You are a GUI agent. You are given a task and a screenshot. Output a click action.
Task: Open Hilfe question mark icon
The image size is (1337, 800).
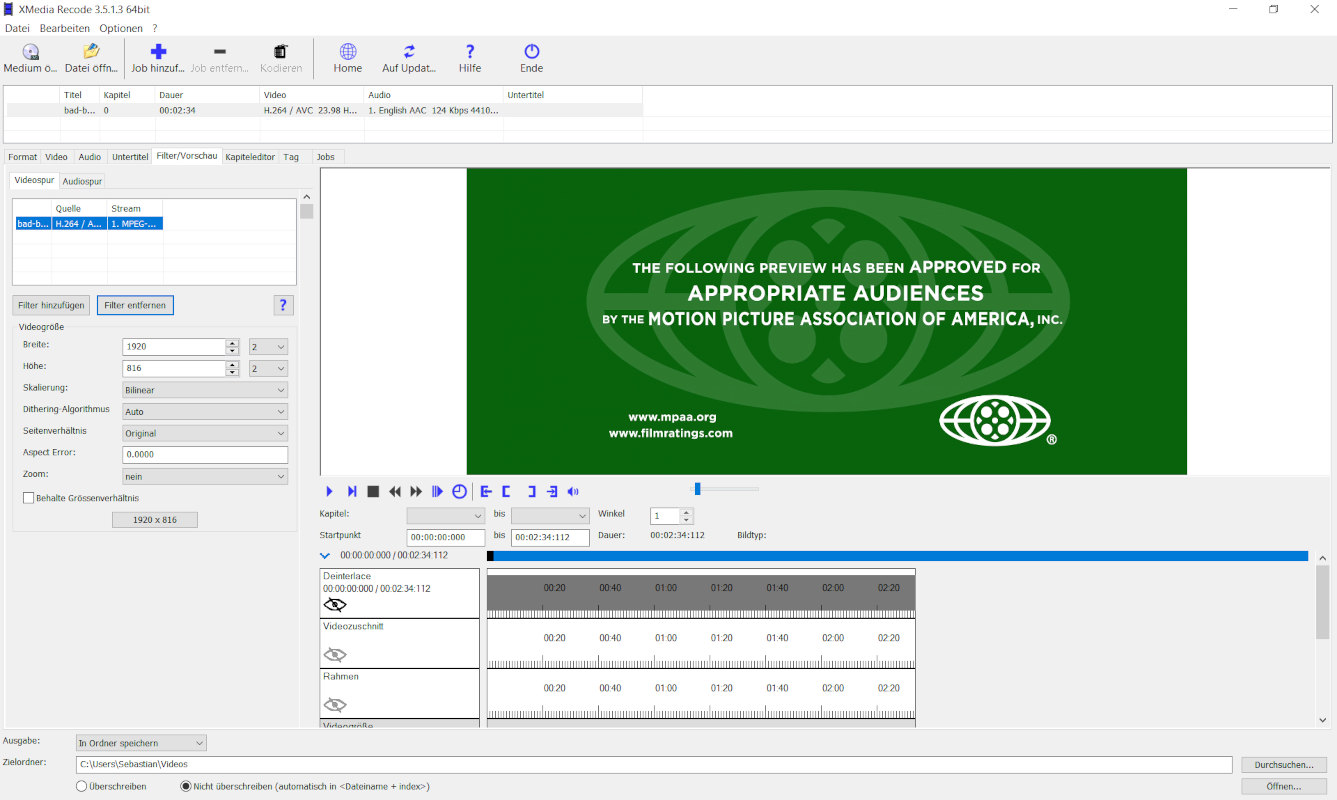470,52
